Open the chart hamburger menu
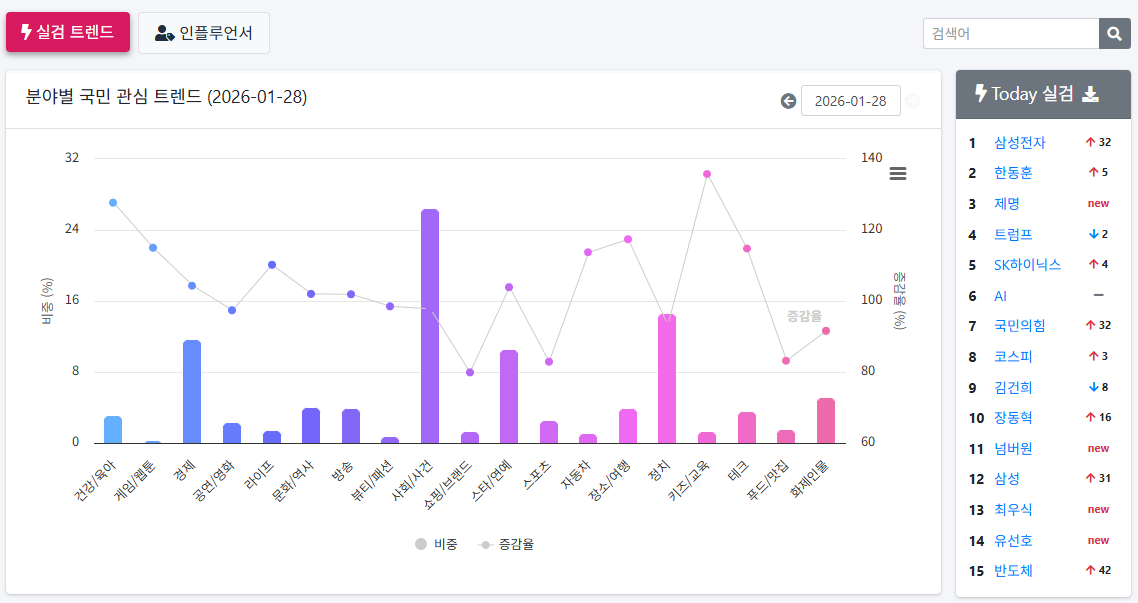1138x603 pixels. point(898,173)
